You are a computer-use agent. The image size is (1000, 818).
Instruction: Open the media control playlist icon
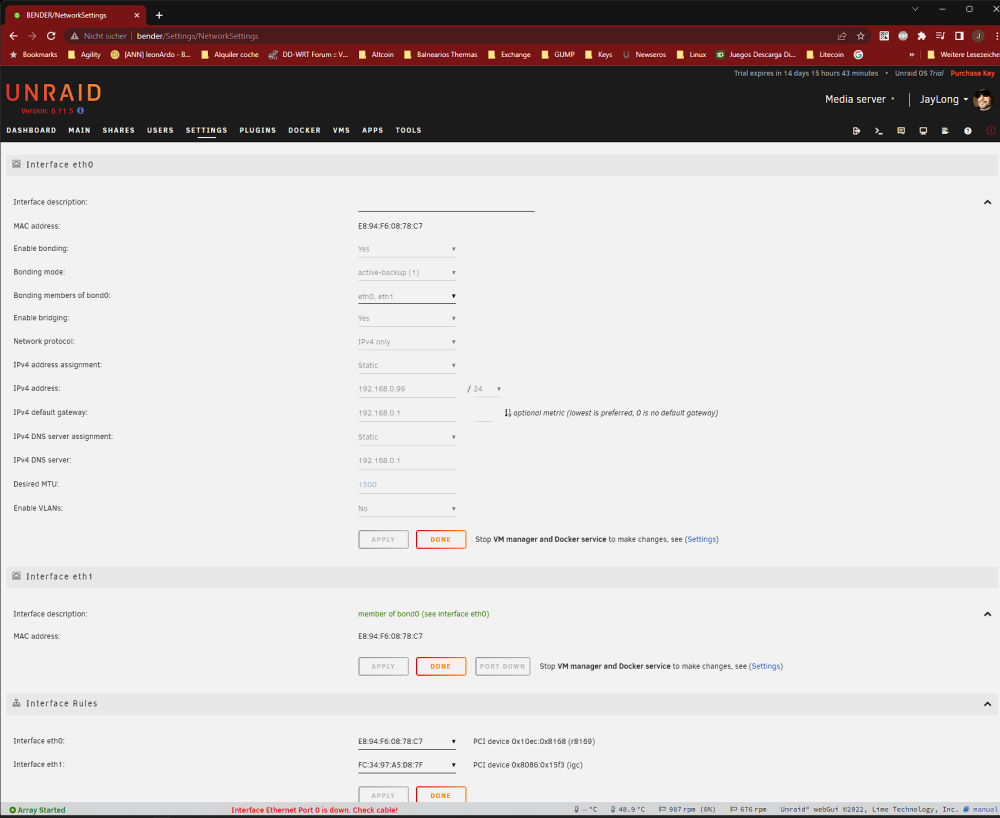(940, 36)
